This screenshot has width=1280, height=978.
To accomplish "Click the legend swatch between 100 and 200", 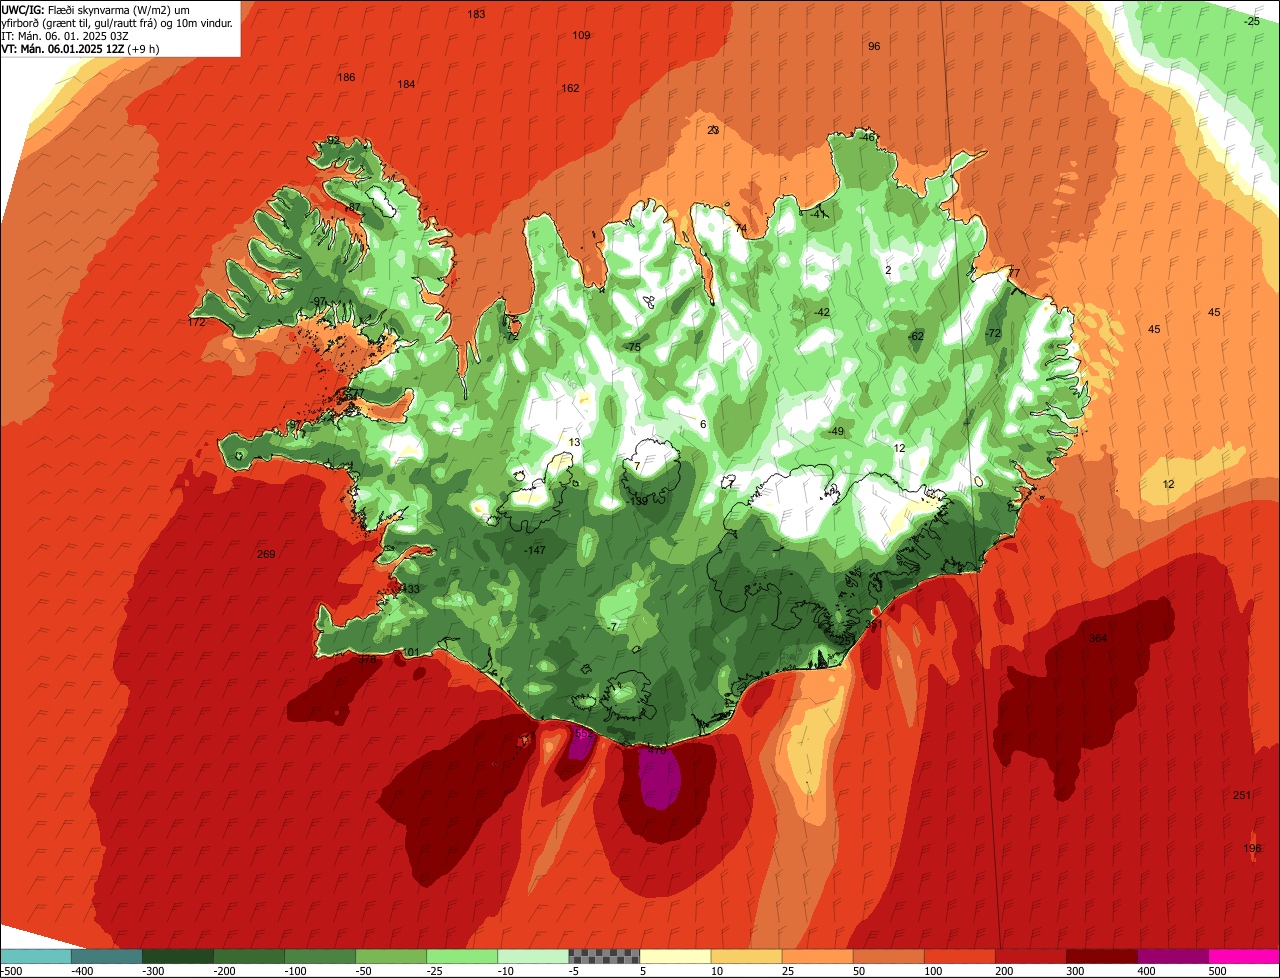I will [x=959, y=955].
